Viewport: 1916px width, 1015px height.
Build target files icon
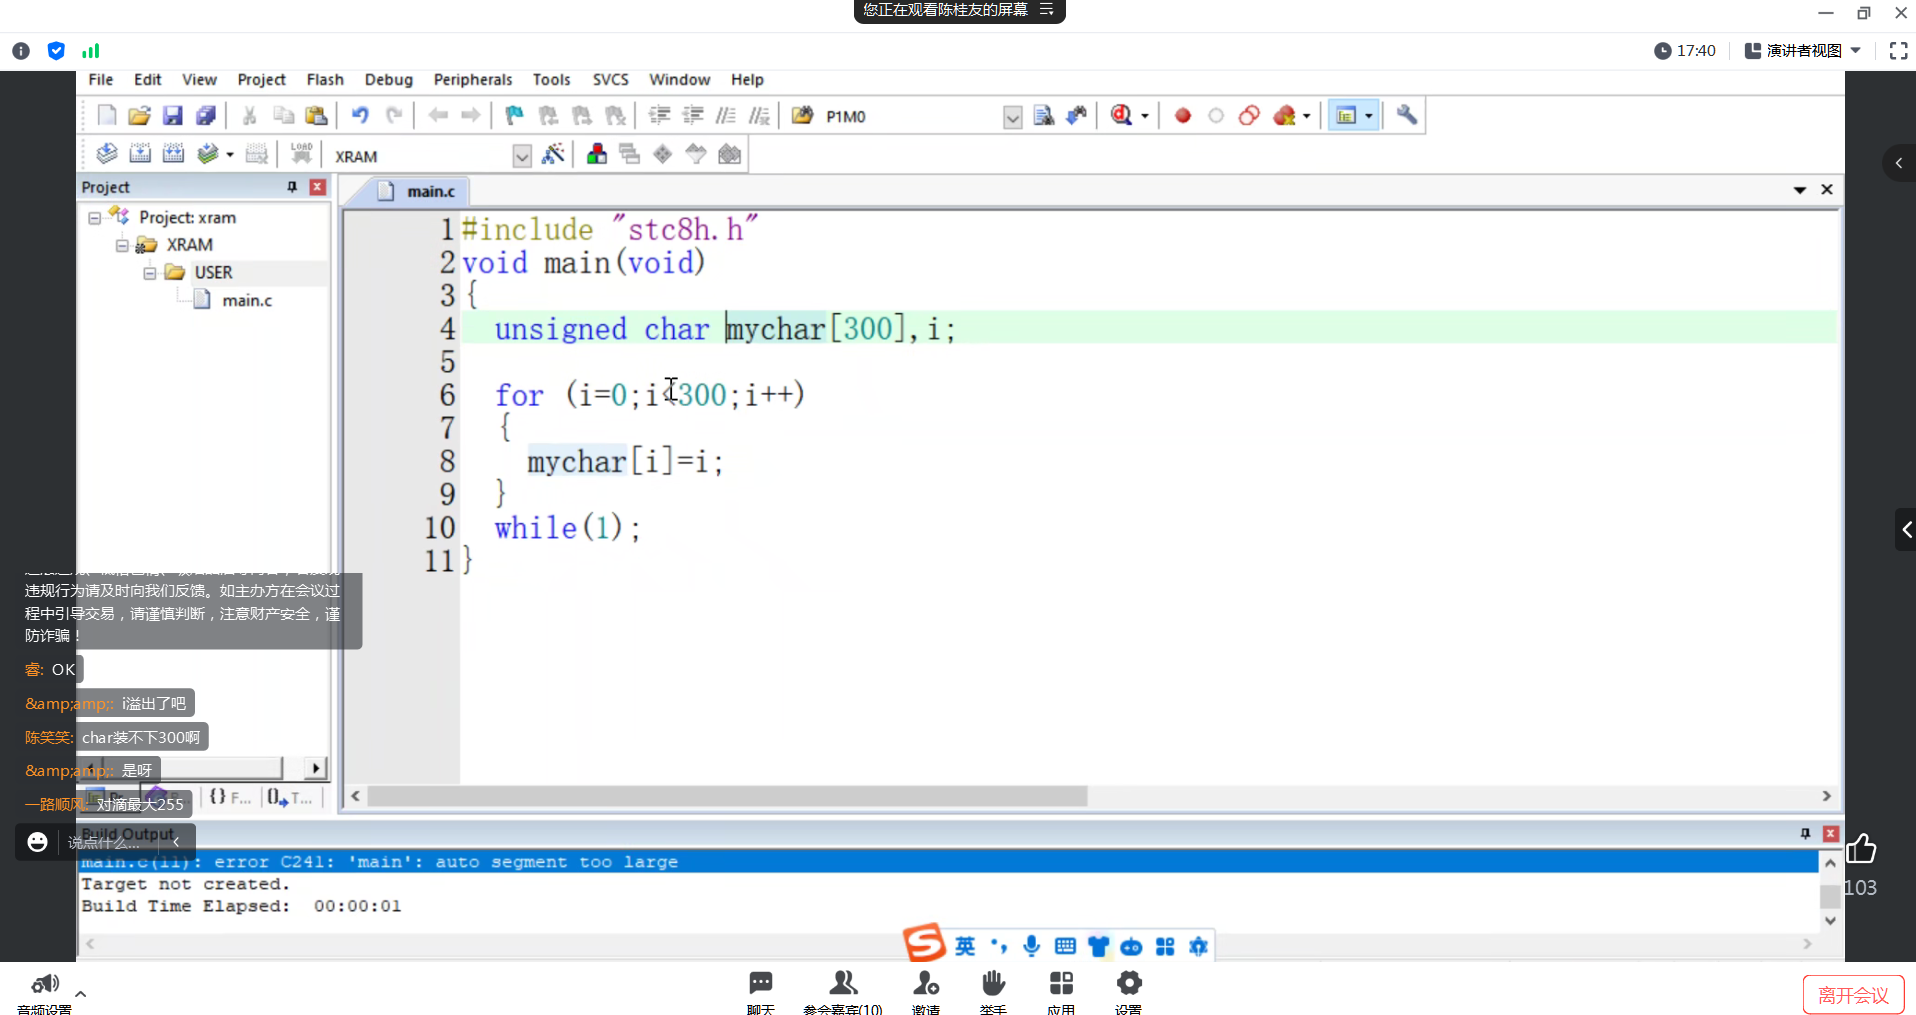coord(140,154)
